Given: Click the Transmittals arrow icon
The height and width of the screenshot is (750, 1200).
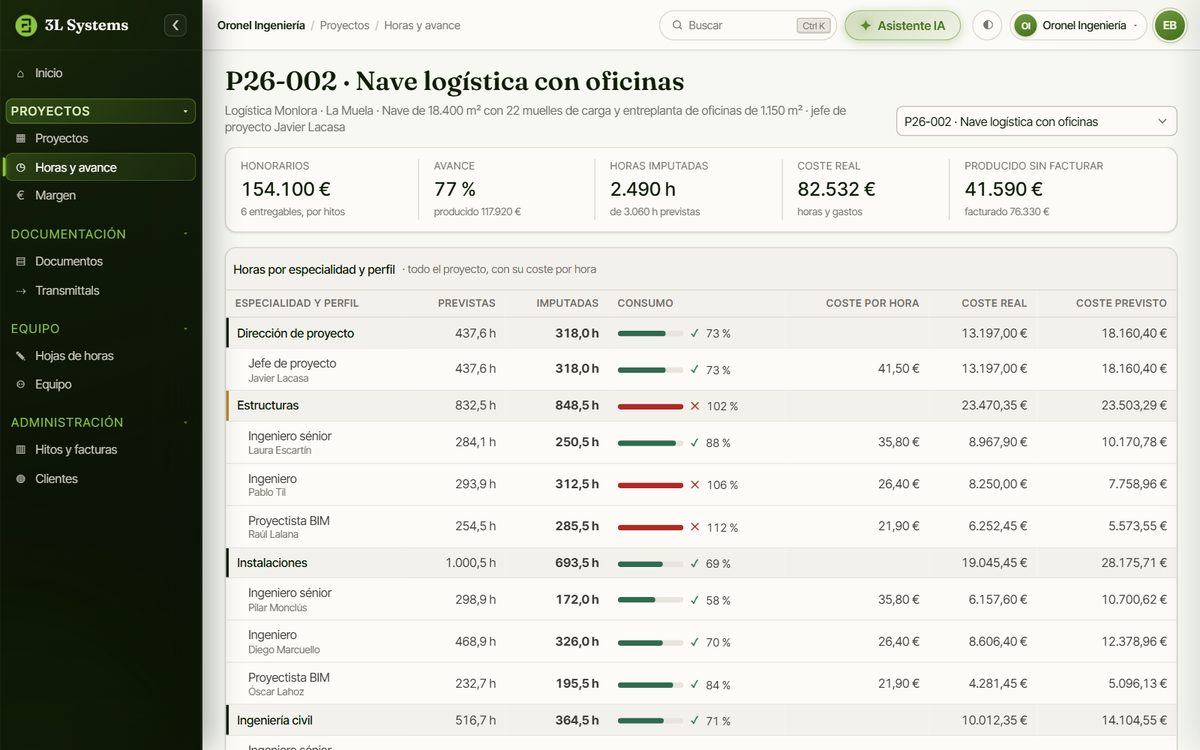Looking at the screenshot, I should tap(21, 290).
